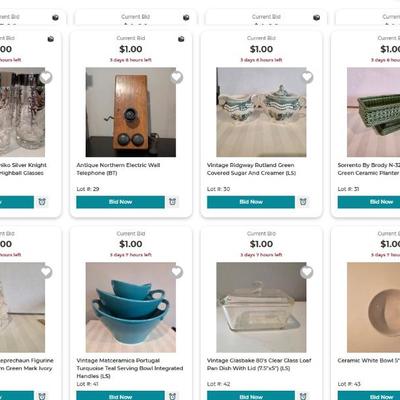View photo of turquoise teal serving bowls
This screenshot has width=400, height=400.
click(131, 307)
